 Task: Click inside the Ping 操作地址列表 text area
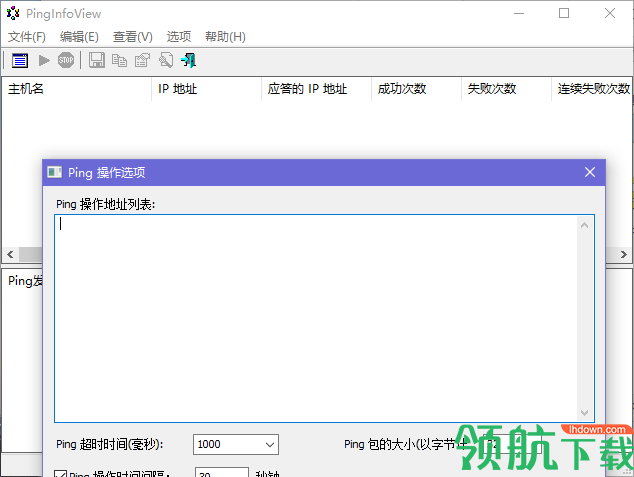point(315,319)
